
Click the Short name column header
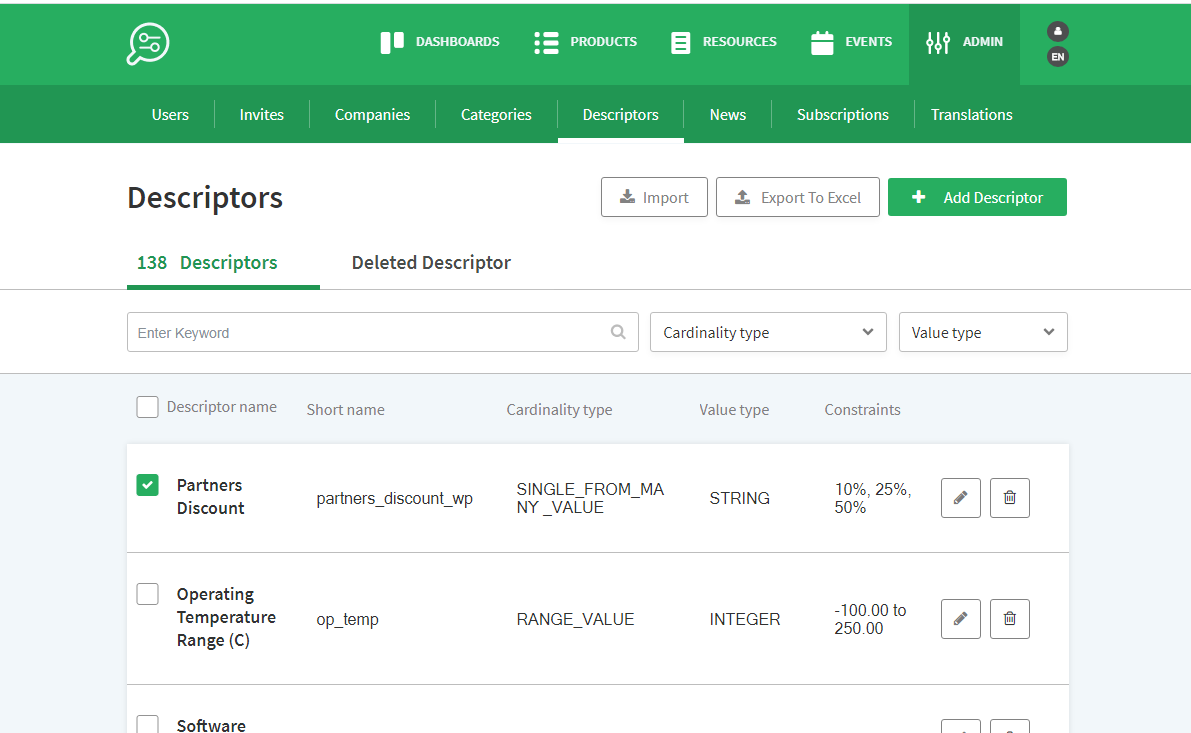346,410
